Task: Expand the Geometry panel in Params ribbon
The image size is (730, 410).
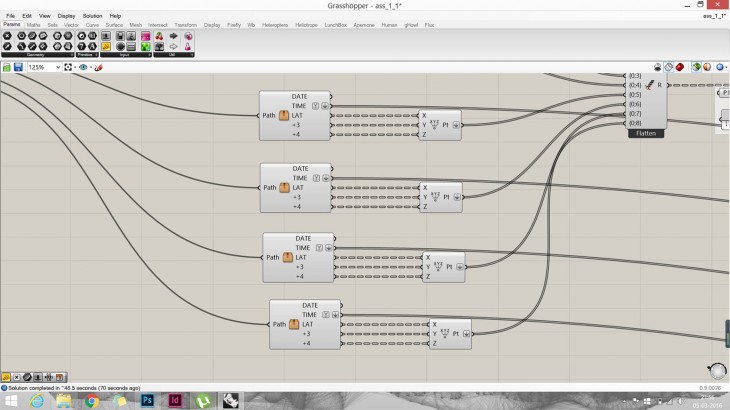Action: point(36,55)
